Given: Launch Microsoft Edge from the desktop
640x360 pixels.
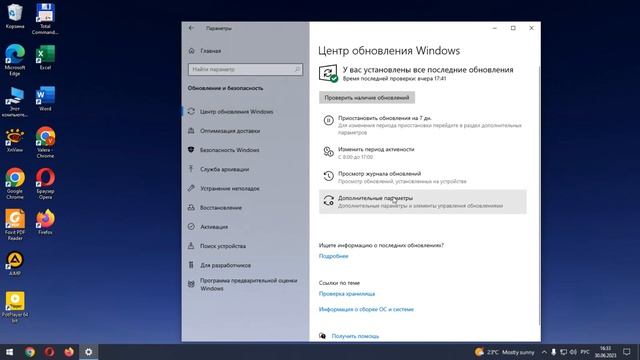Looking at the screenshot, I should tap(15, 60).
